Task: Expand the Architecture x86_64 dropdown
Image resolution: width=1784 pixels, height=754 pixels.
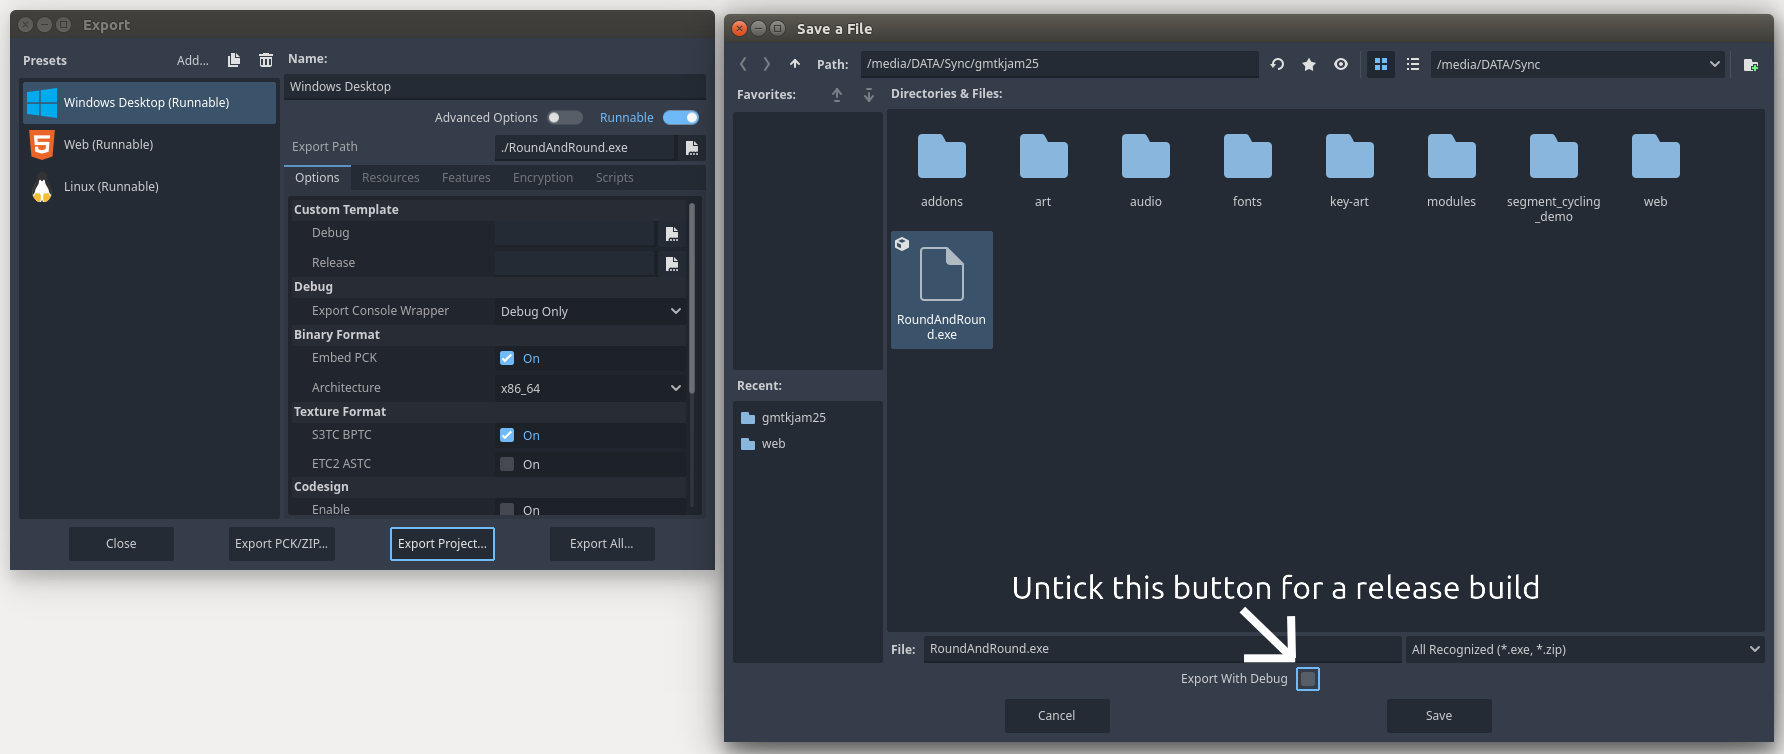Action: click(590, 388)
